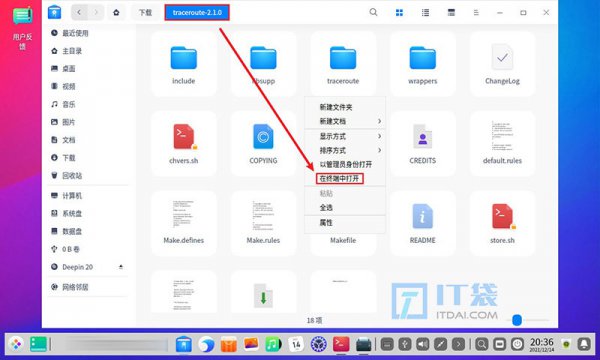
Task: Open 最近使用 in sidebar
Action: tap(88, 33)
